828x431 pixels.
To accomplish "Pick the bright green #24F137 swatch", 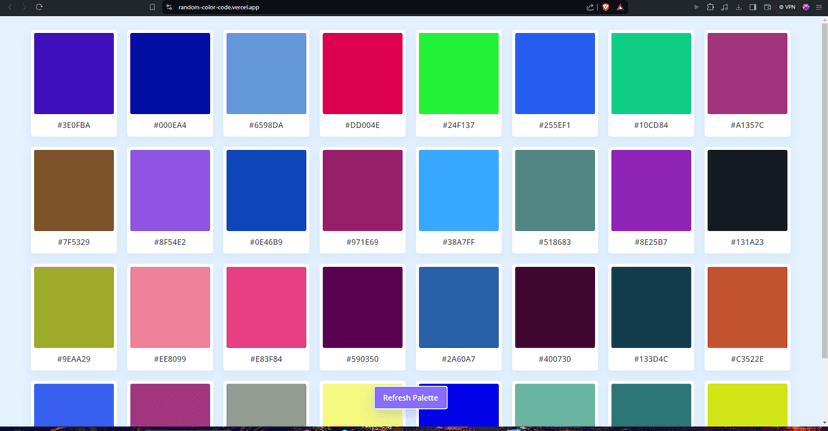I will tap(458, 74).
